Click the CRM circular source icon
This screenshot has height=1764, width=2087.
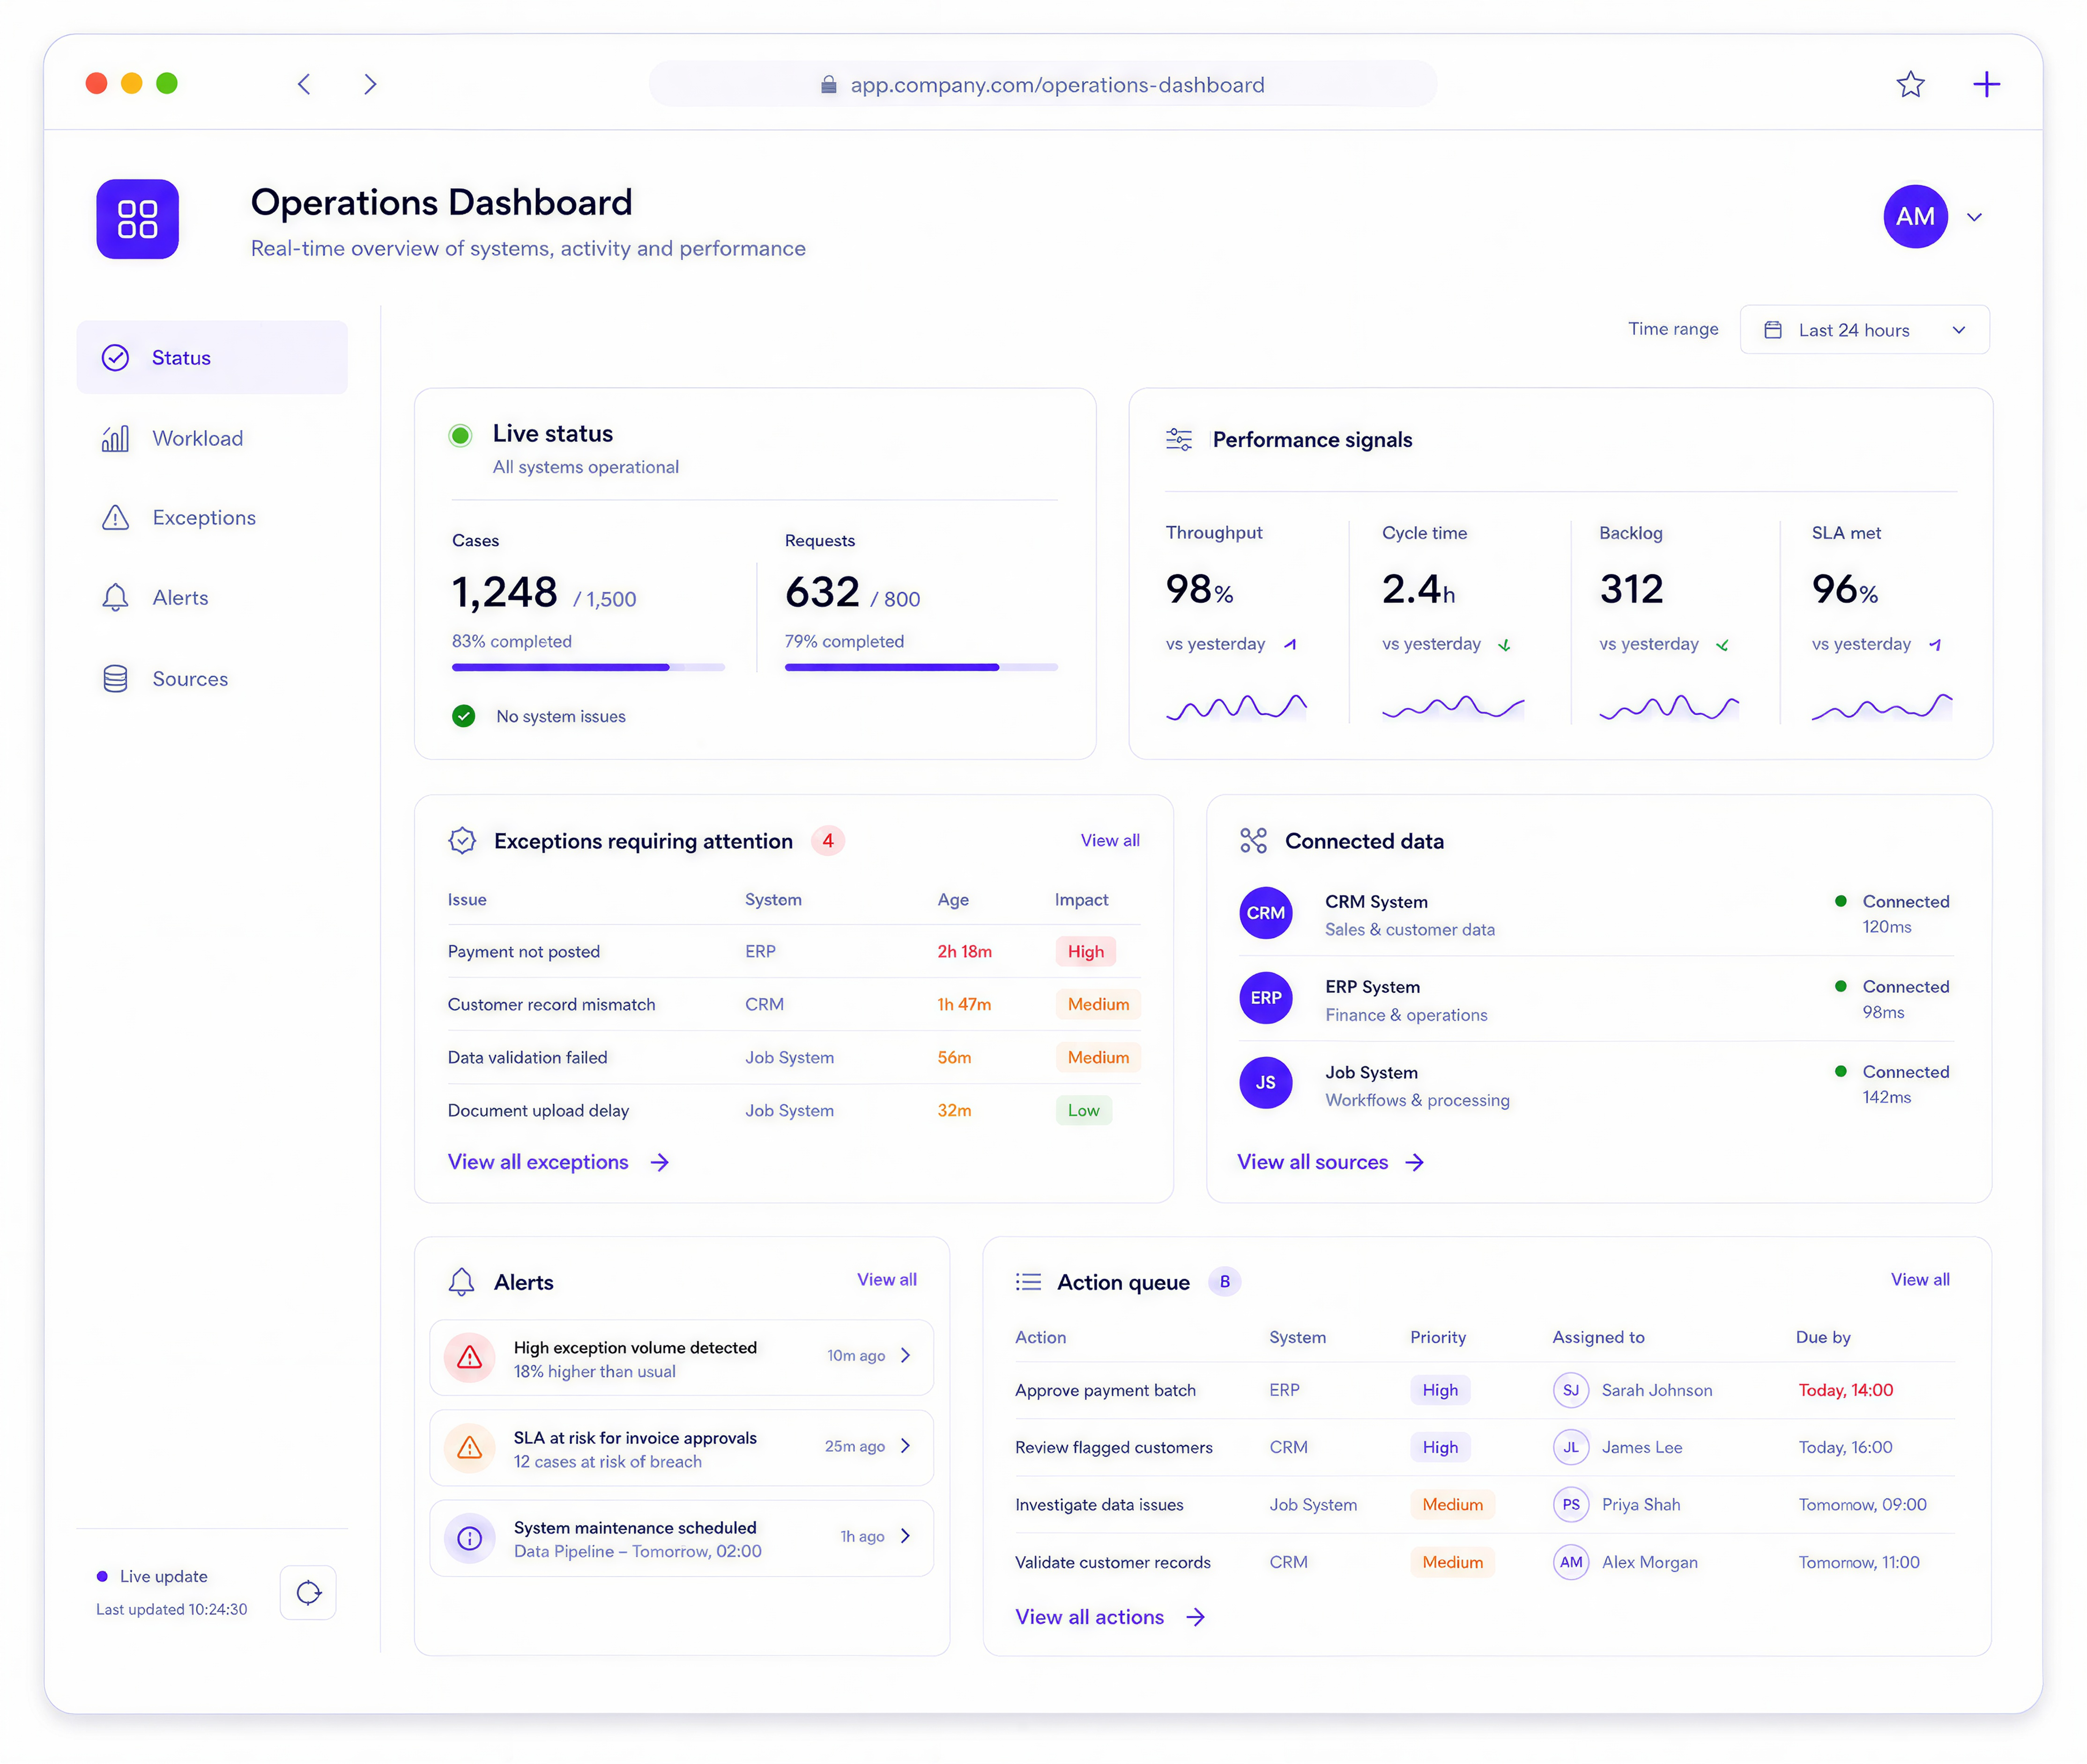click(1265, 913)
